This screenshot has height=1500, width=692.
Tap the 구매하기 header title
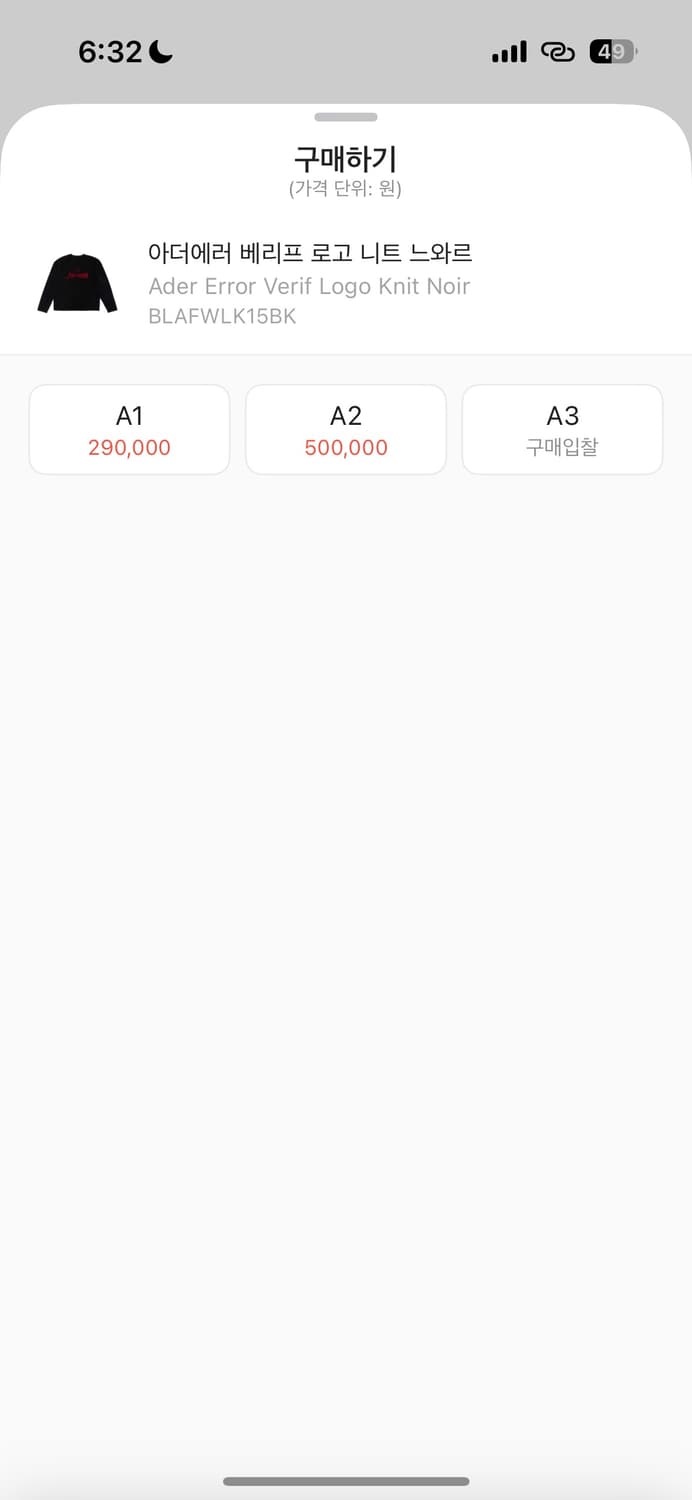tap(346, 158)
